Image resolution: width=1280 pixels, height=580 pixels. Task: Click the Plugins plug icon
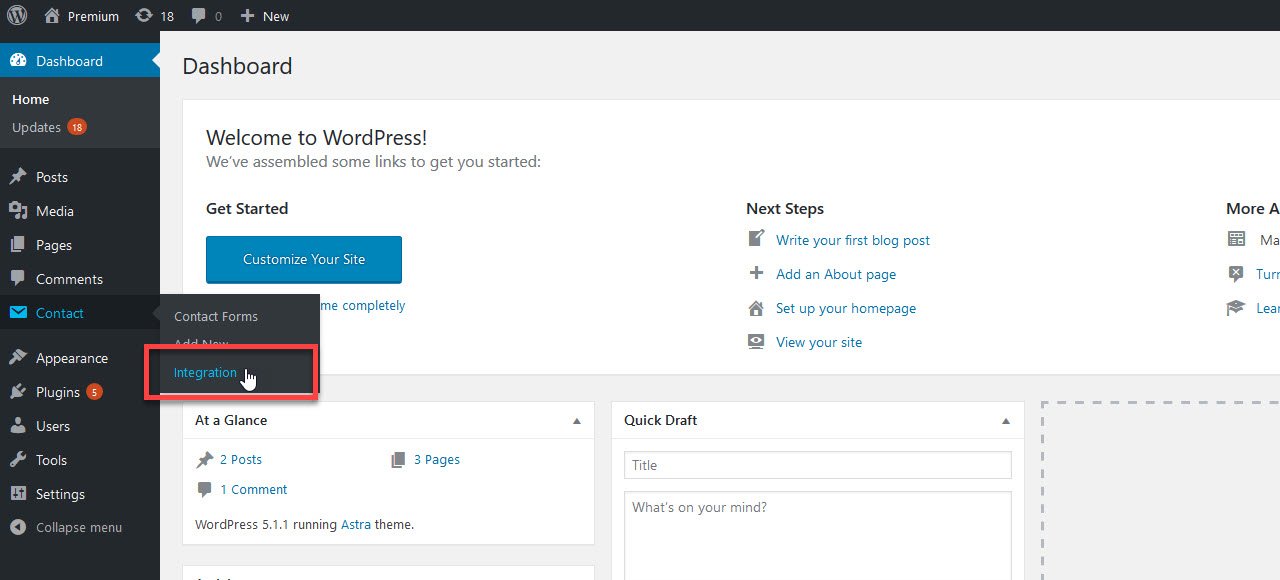(x=18, y=392)
